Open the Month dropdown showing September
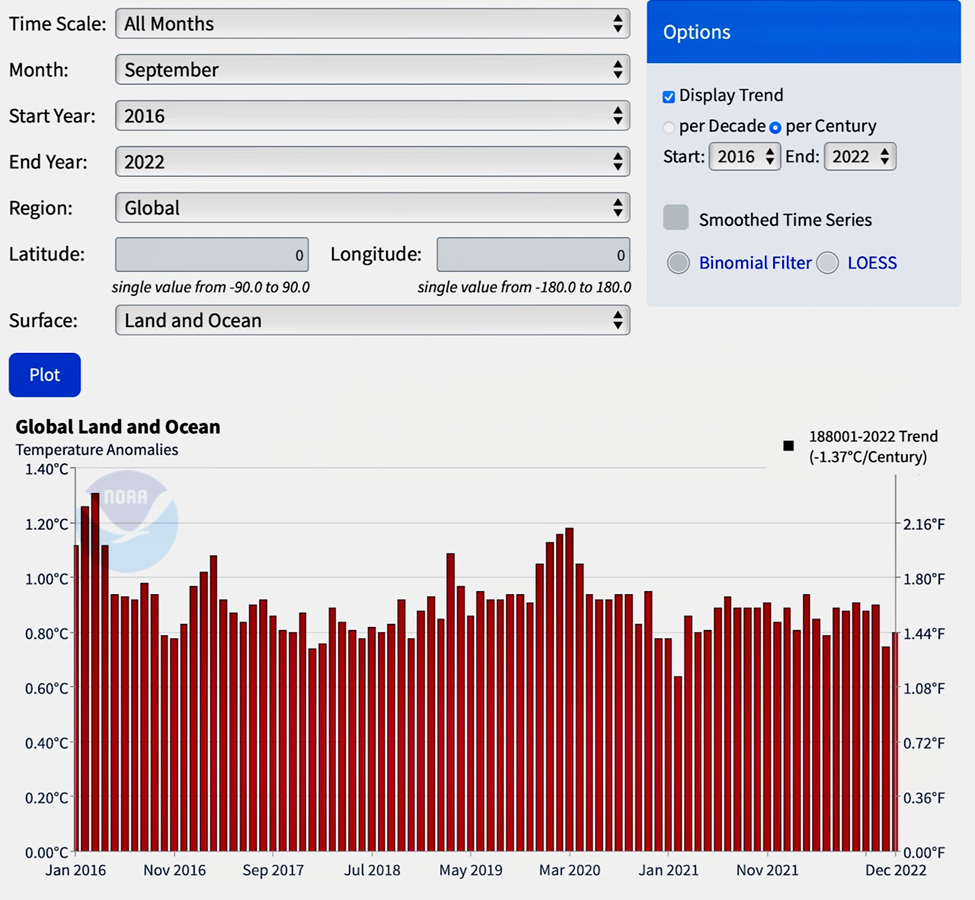The height and width of the screenshot is (900, 975). (372, 70)
